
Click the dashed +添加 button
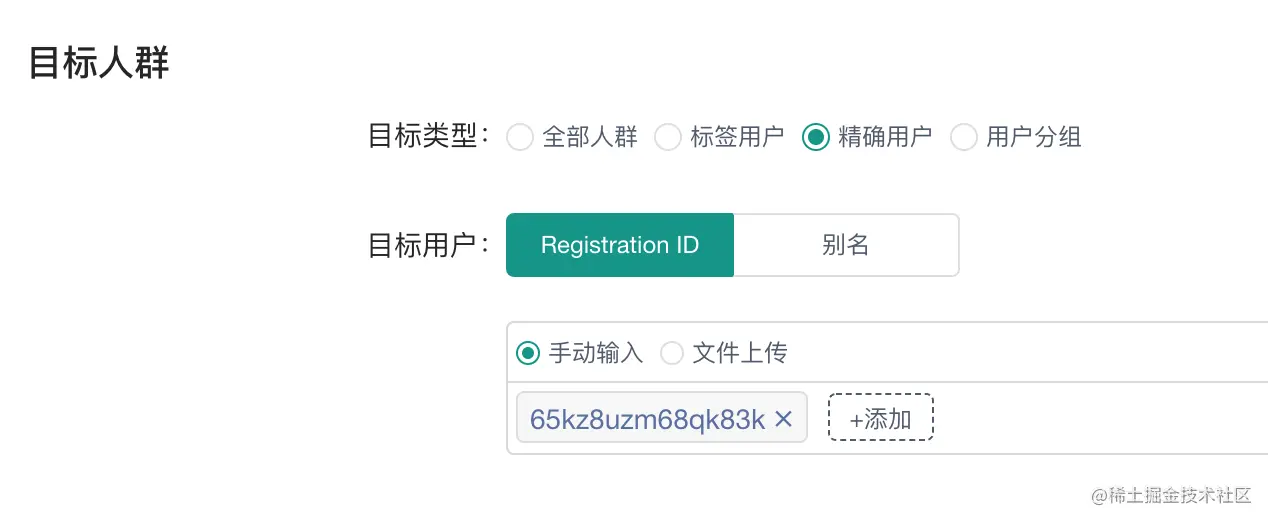pyautogui.click(x=881, y=418)
